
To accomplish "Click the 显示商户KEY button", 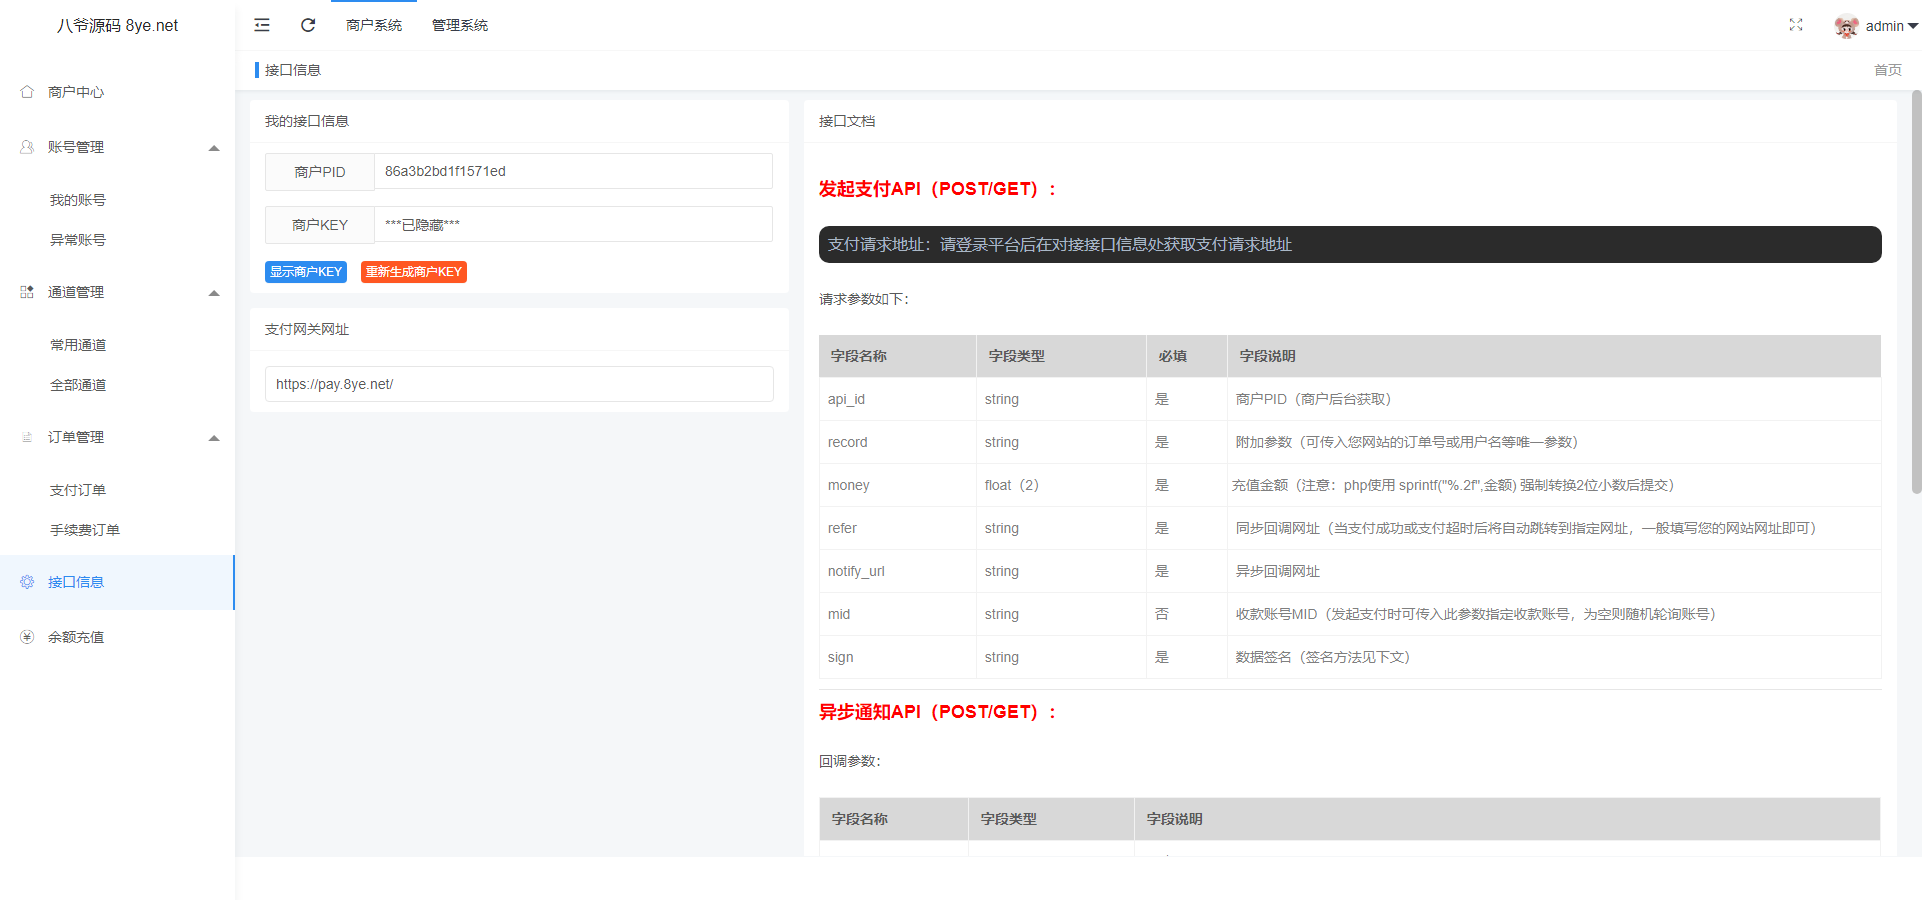I will (x=305, y=271).
